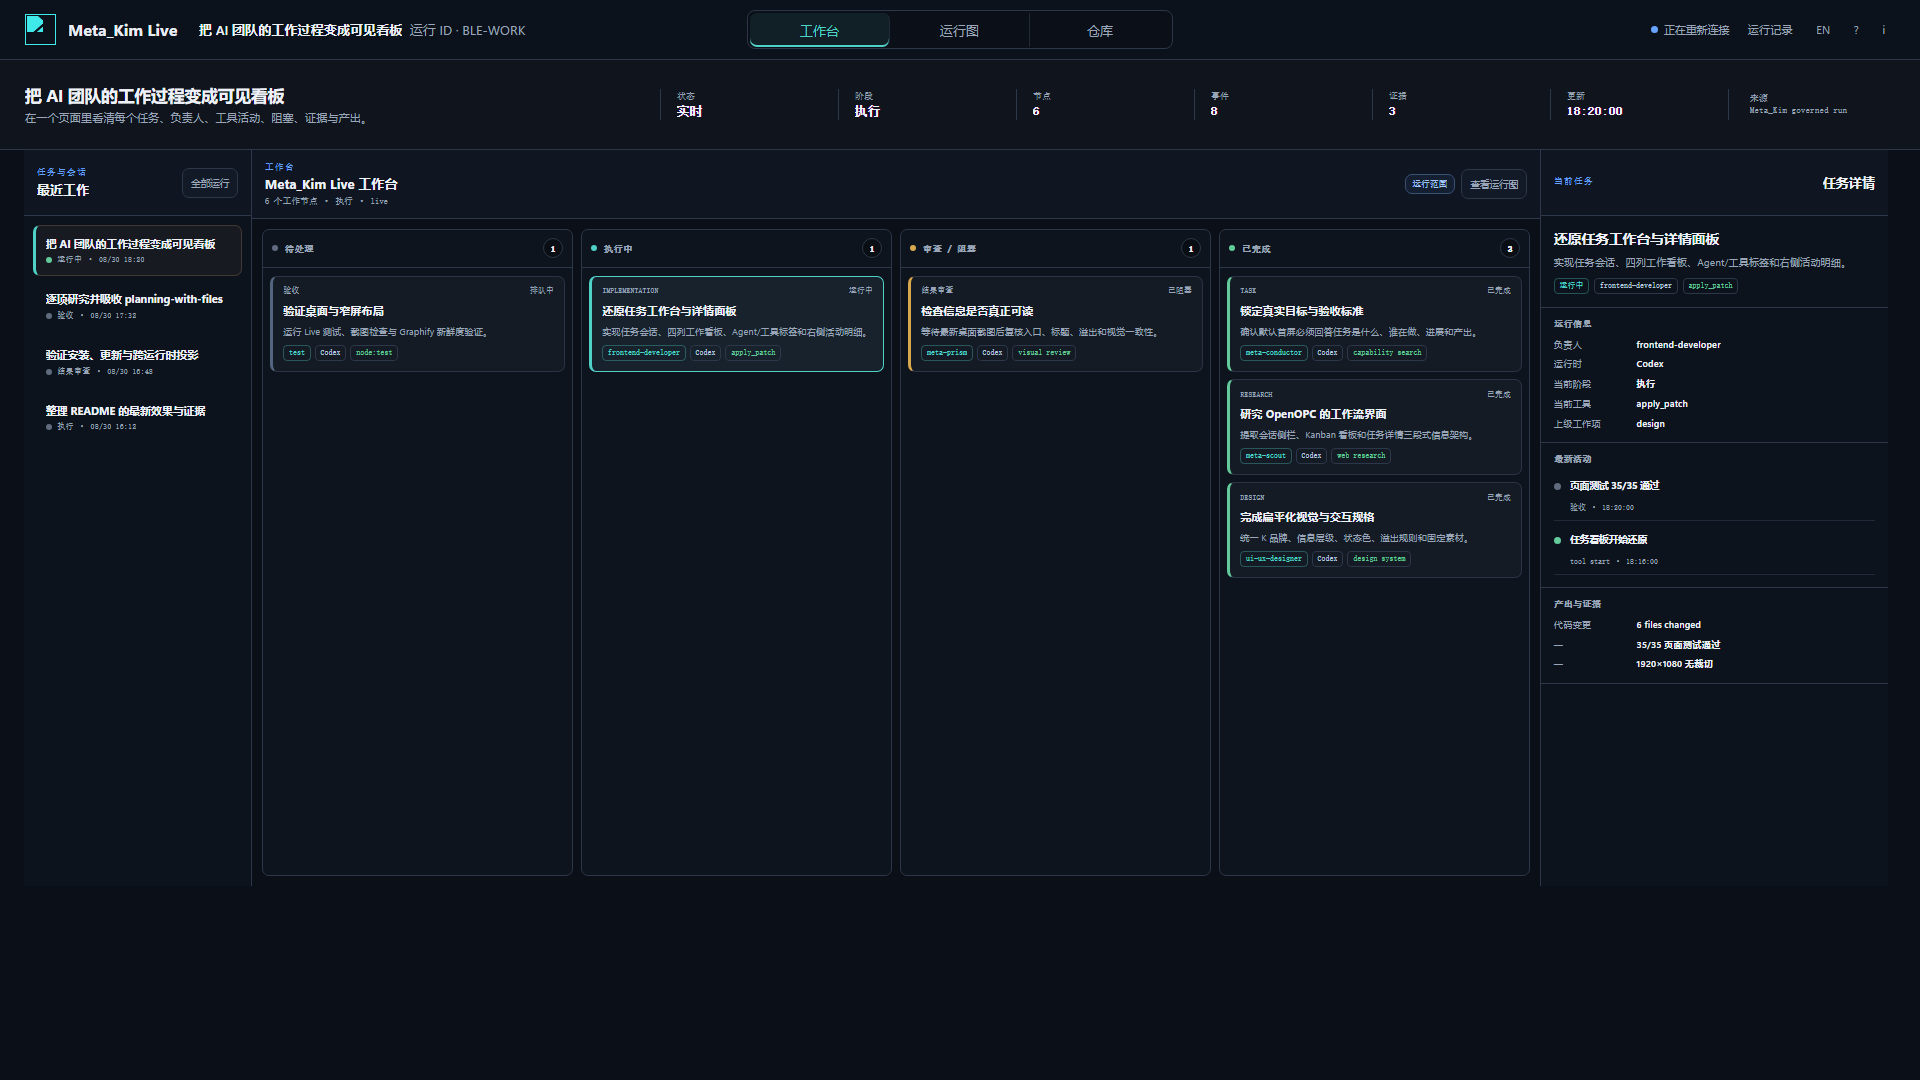Image resolution: width=1920 pixels, height=1080 pixels.
Task: Click the Meta_Kim governed run source text
Action: pos(1798,110)
